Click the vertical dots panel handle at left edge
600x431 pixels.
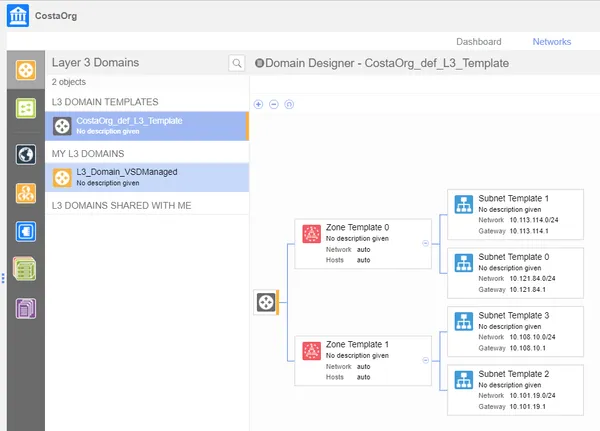pyautogui.click(x=3, y=278)
